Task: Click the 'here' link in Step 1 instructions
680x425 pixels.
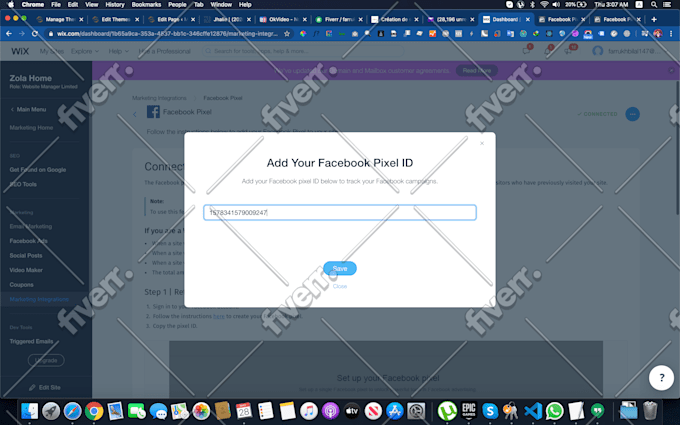Action: [219, 316]
